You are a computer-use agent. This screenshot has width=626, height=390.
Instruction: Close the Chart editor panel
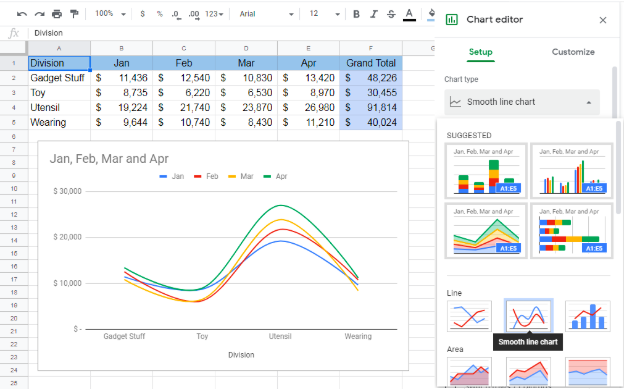(603, 20)
